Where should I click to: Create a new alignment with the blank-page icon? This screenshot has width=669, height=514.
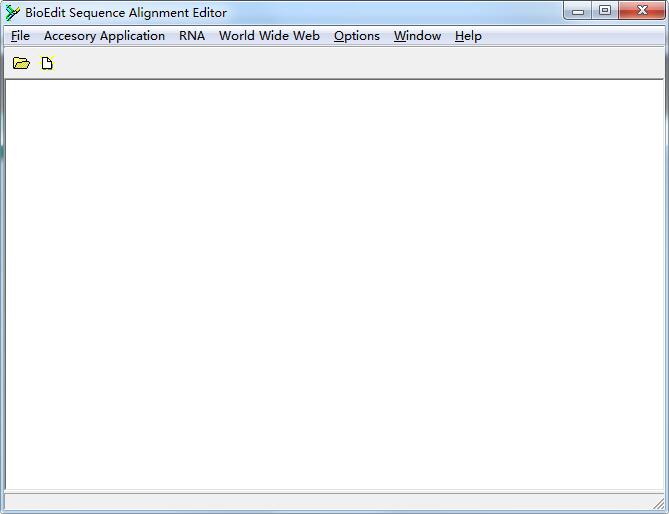coord(47,63)
